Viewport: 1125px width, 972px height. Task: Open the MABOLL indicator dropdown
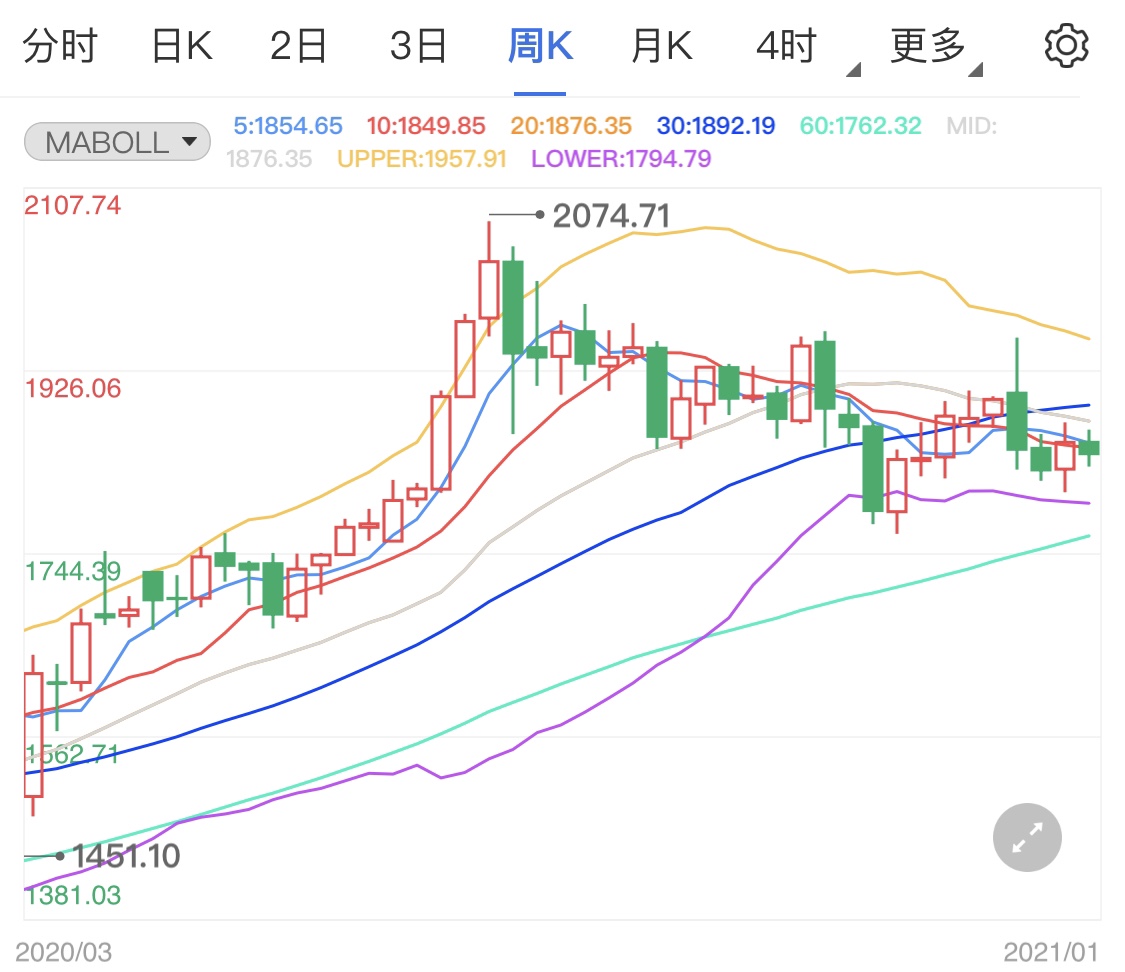point(116,141)
